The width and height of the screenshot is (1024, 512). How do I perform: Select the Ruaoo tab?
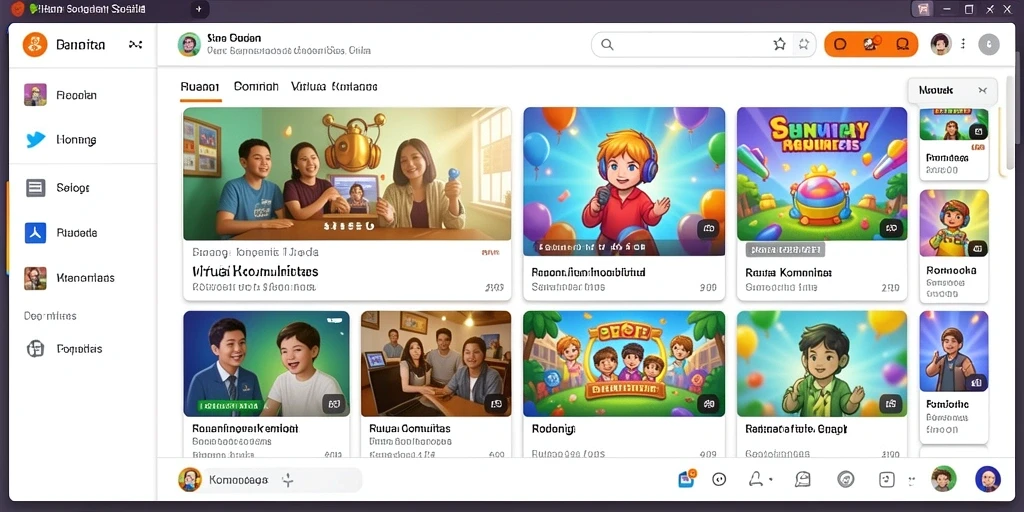click(200, 86)
